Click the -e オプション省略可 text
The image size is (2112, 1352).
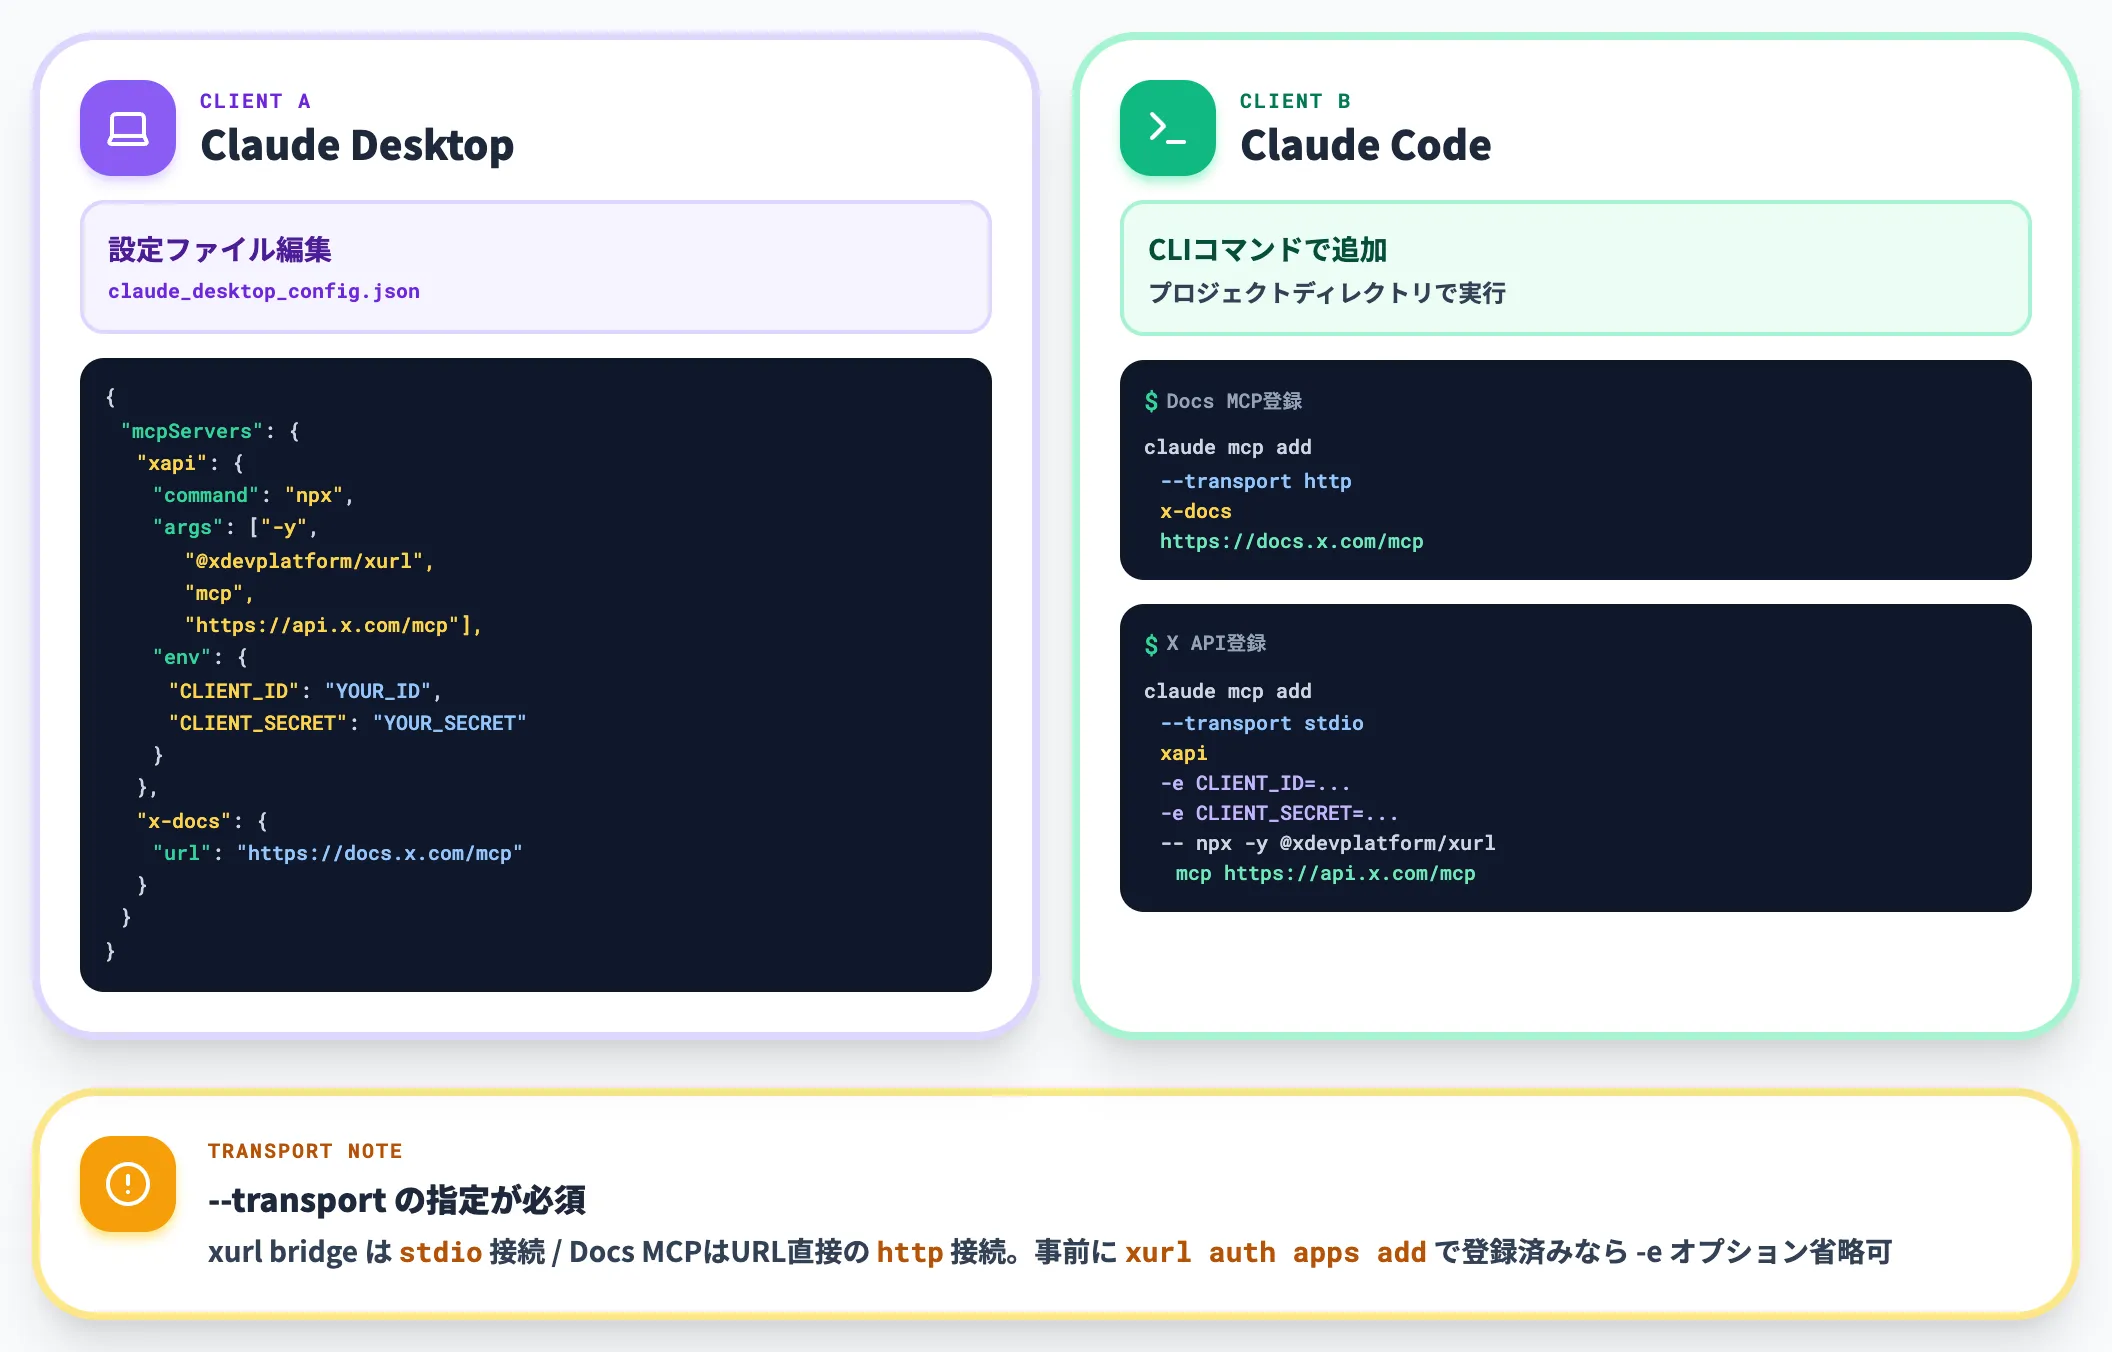1765,1252
